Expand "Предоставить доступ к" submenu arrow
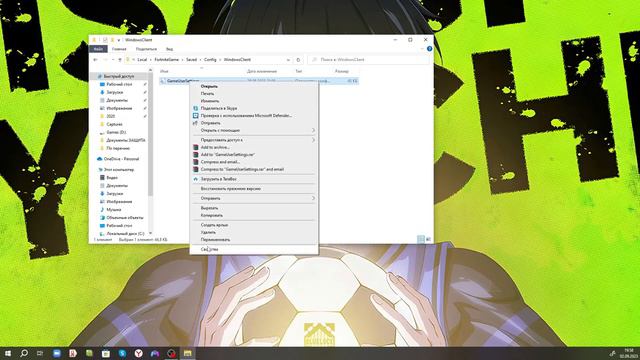Screen dimensions: 640x360 [x=313, y=140]
